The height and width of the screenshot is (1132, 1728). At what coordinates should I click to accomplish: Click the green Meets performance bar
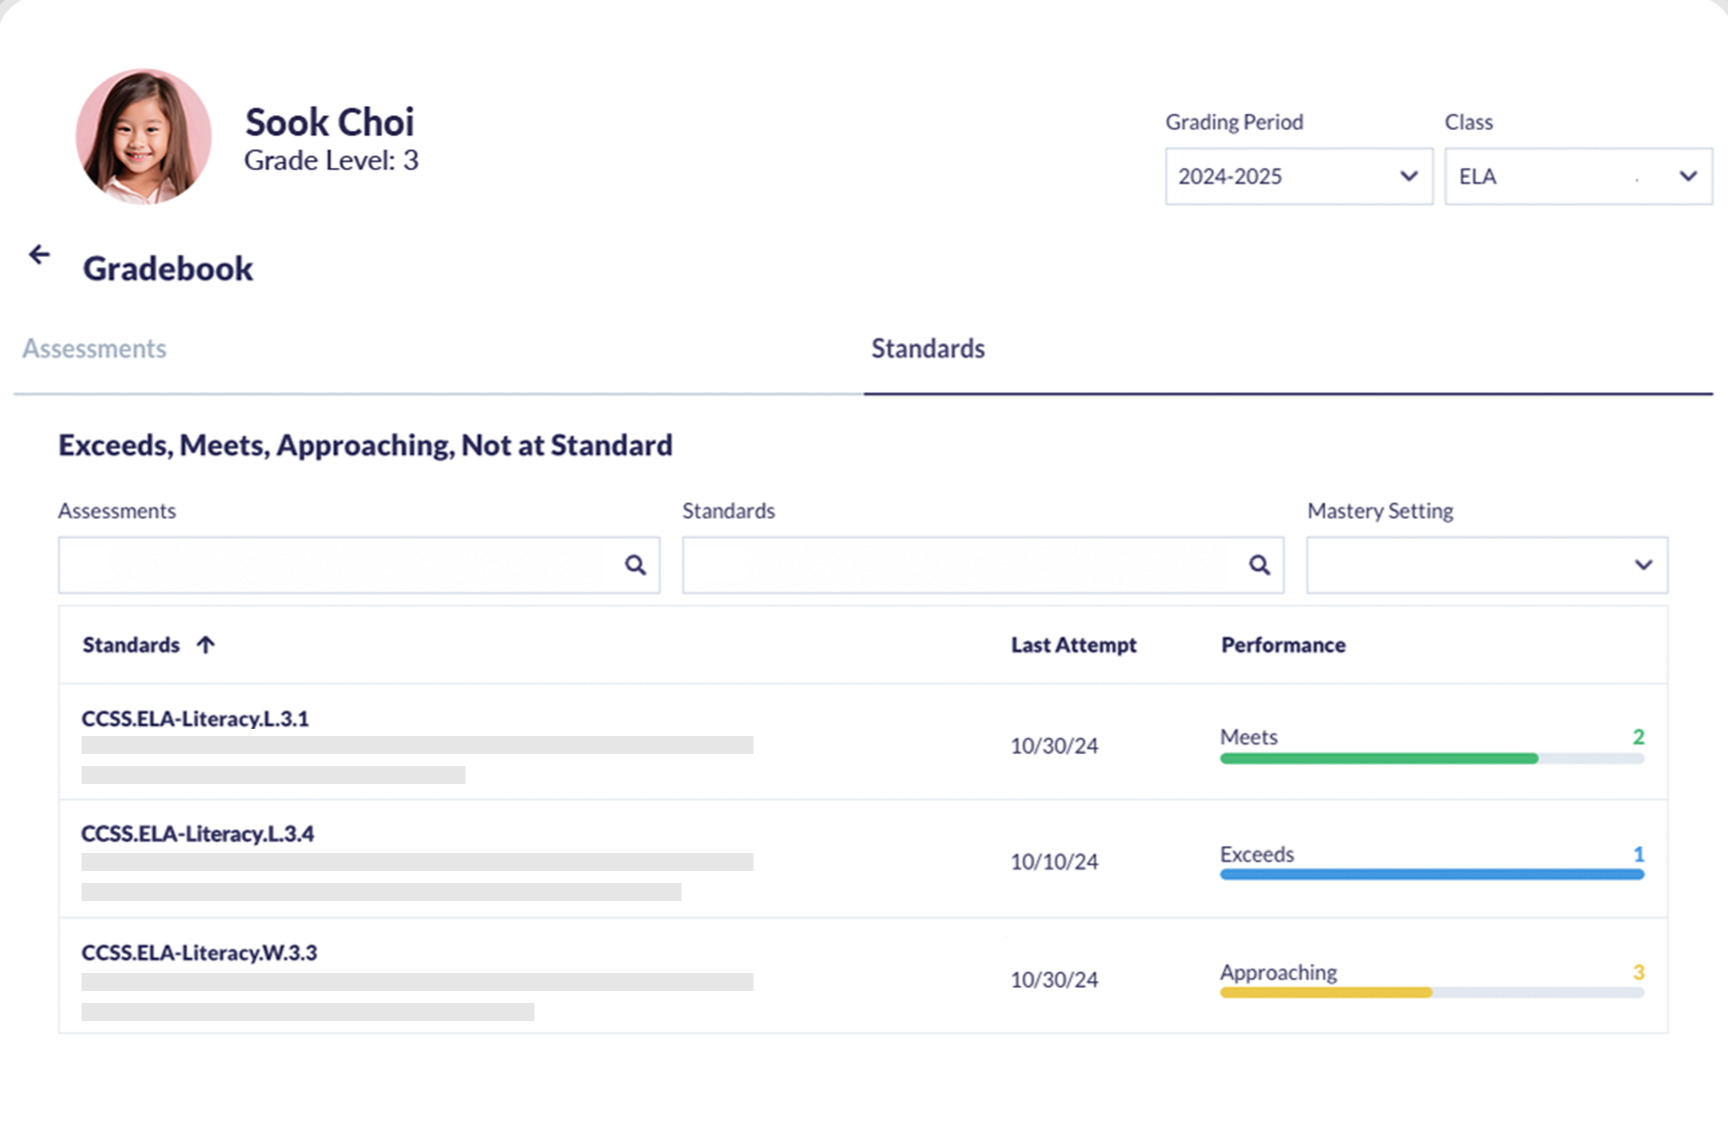click(1378, 759)
